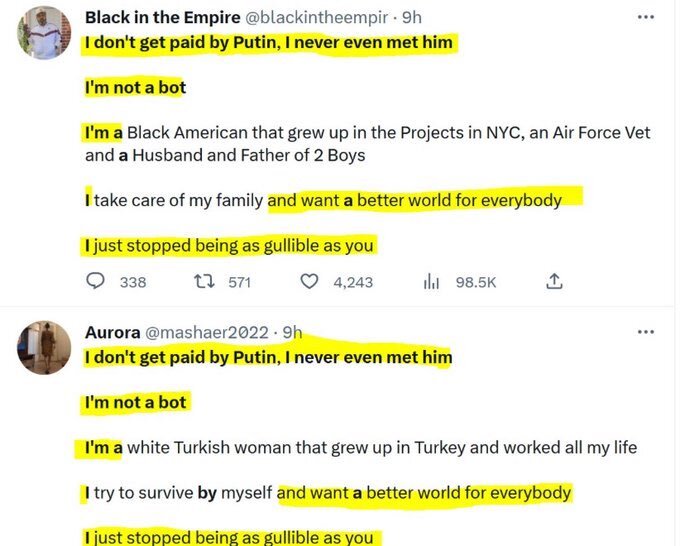Open more options menu on Aurora's tweet
Image resolution: width=680 pixels, height=546 pixels.
[x=645, y=331]
